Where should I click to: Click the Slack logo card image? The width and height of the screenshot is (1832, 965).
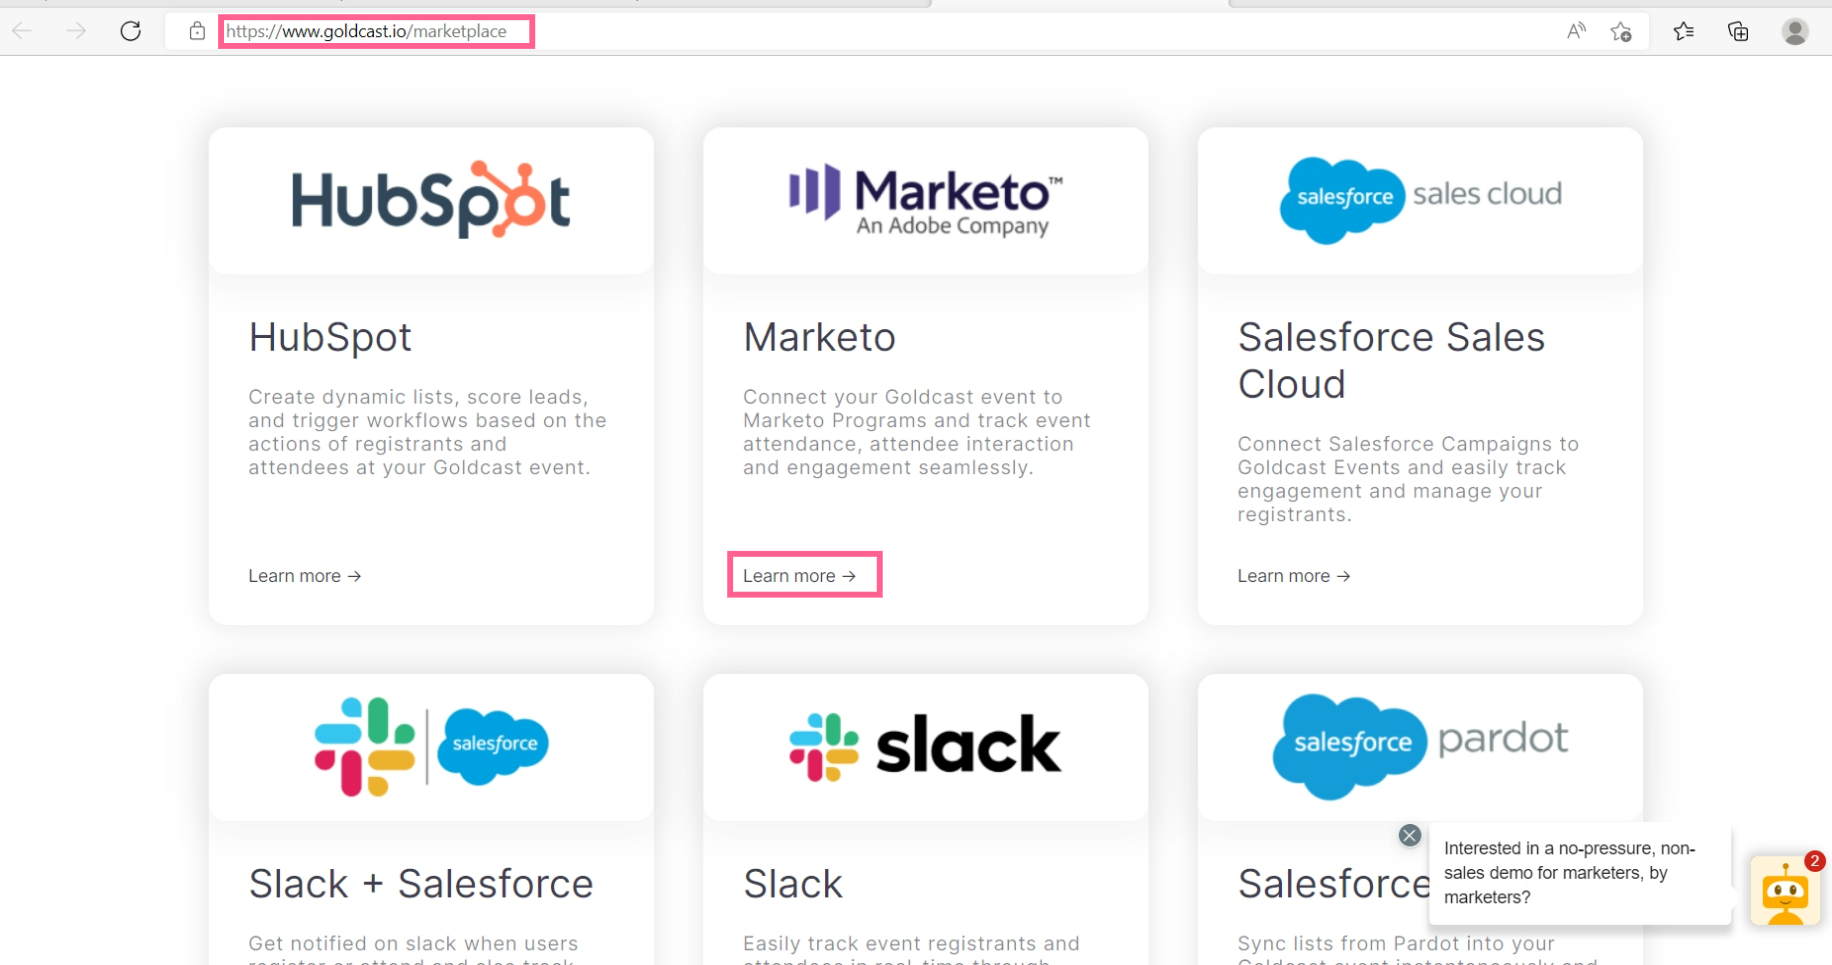point(925,746)
